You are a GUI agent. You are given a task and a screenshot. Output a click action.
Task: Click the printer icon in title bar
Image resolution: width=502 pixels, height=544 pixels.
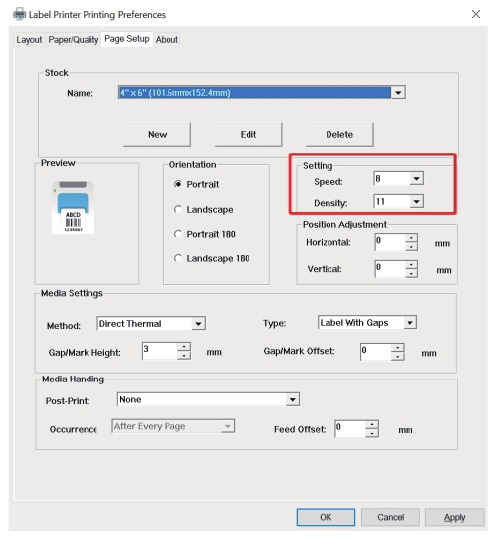tap(19, 15)
